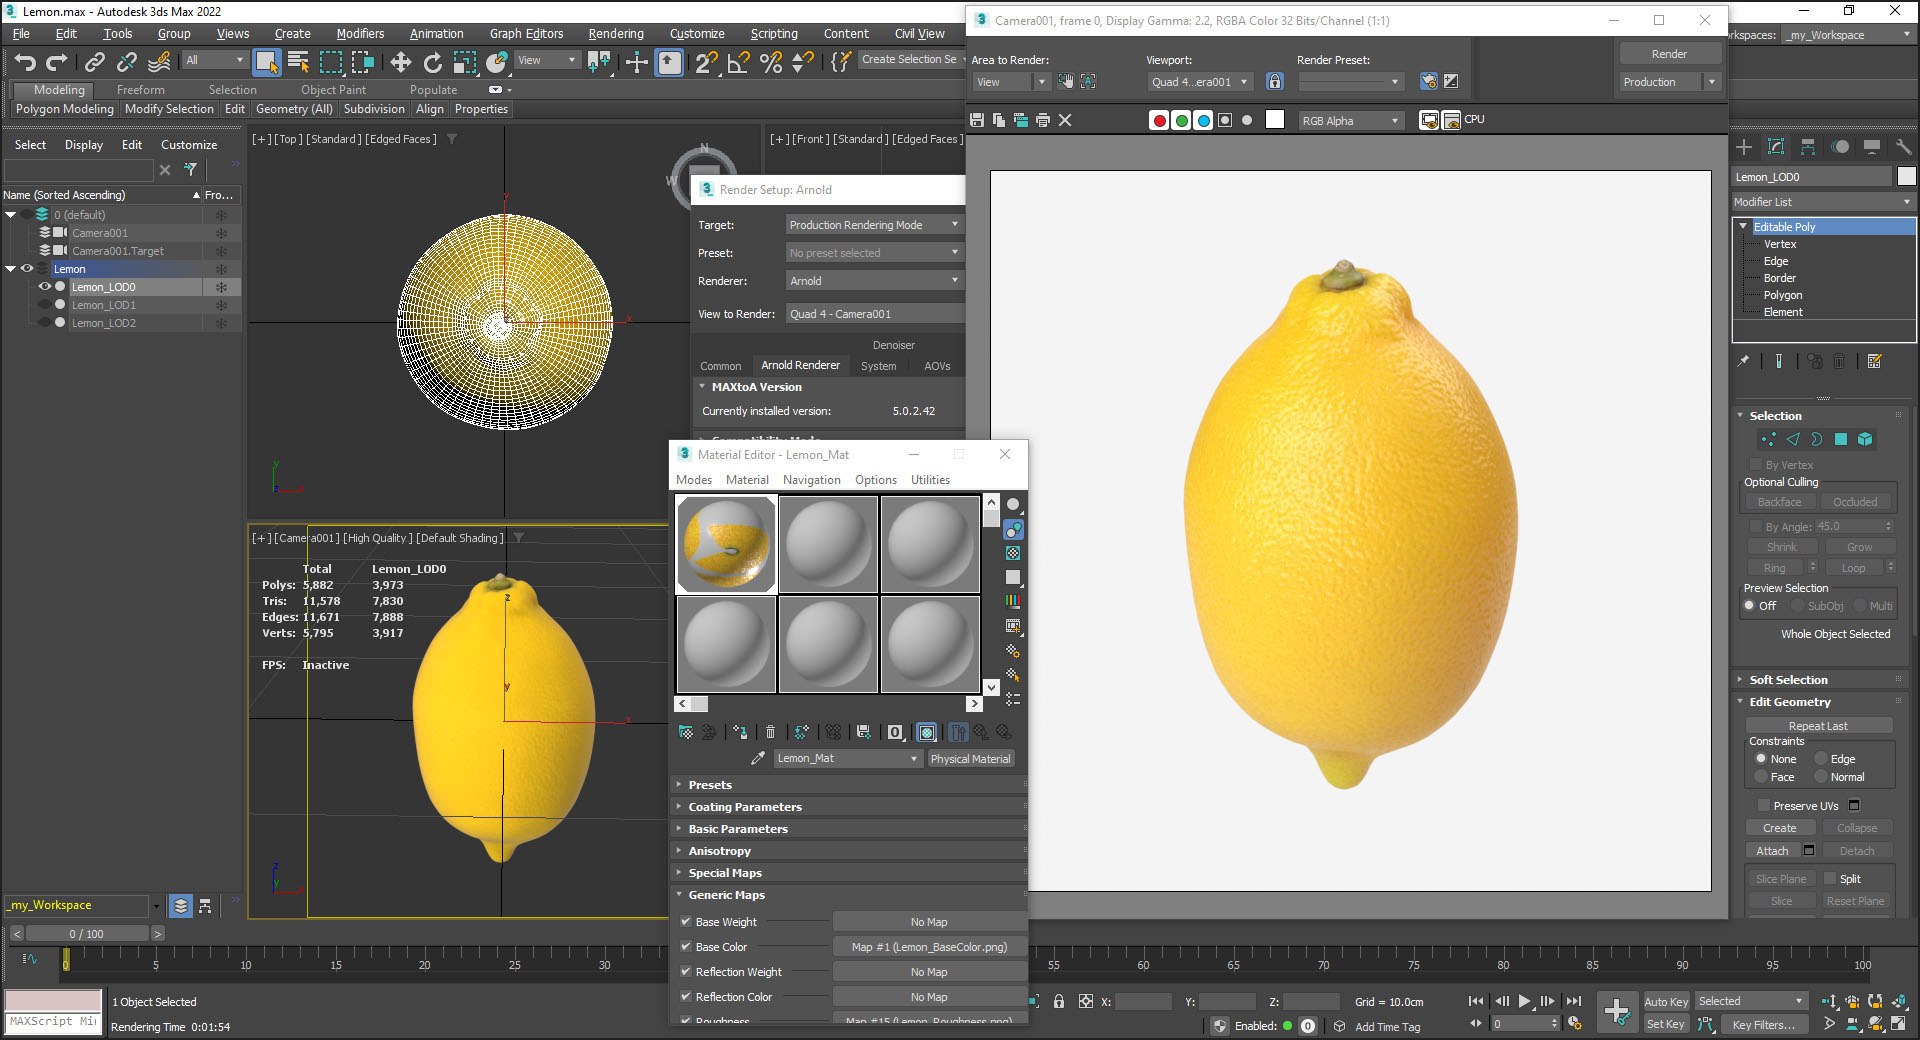This screenshot has height=1040, width=1920.
Task: Activate the Select and Move tool
Action: 400,63
